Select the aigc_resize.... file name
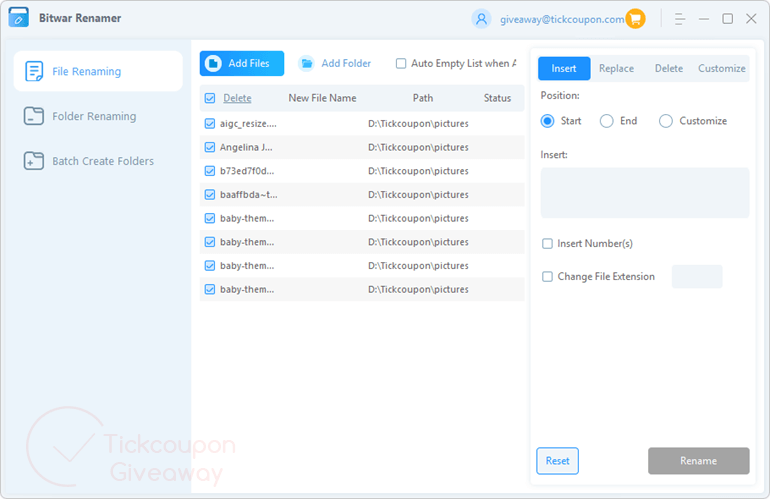This screenshot has width=770, height=499. coord(248,124)
